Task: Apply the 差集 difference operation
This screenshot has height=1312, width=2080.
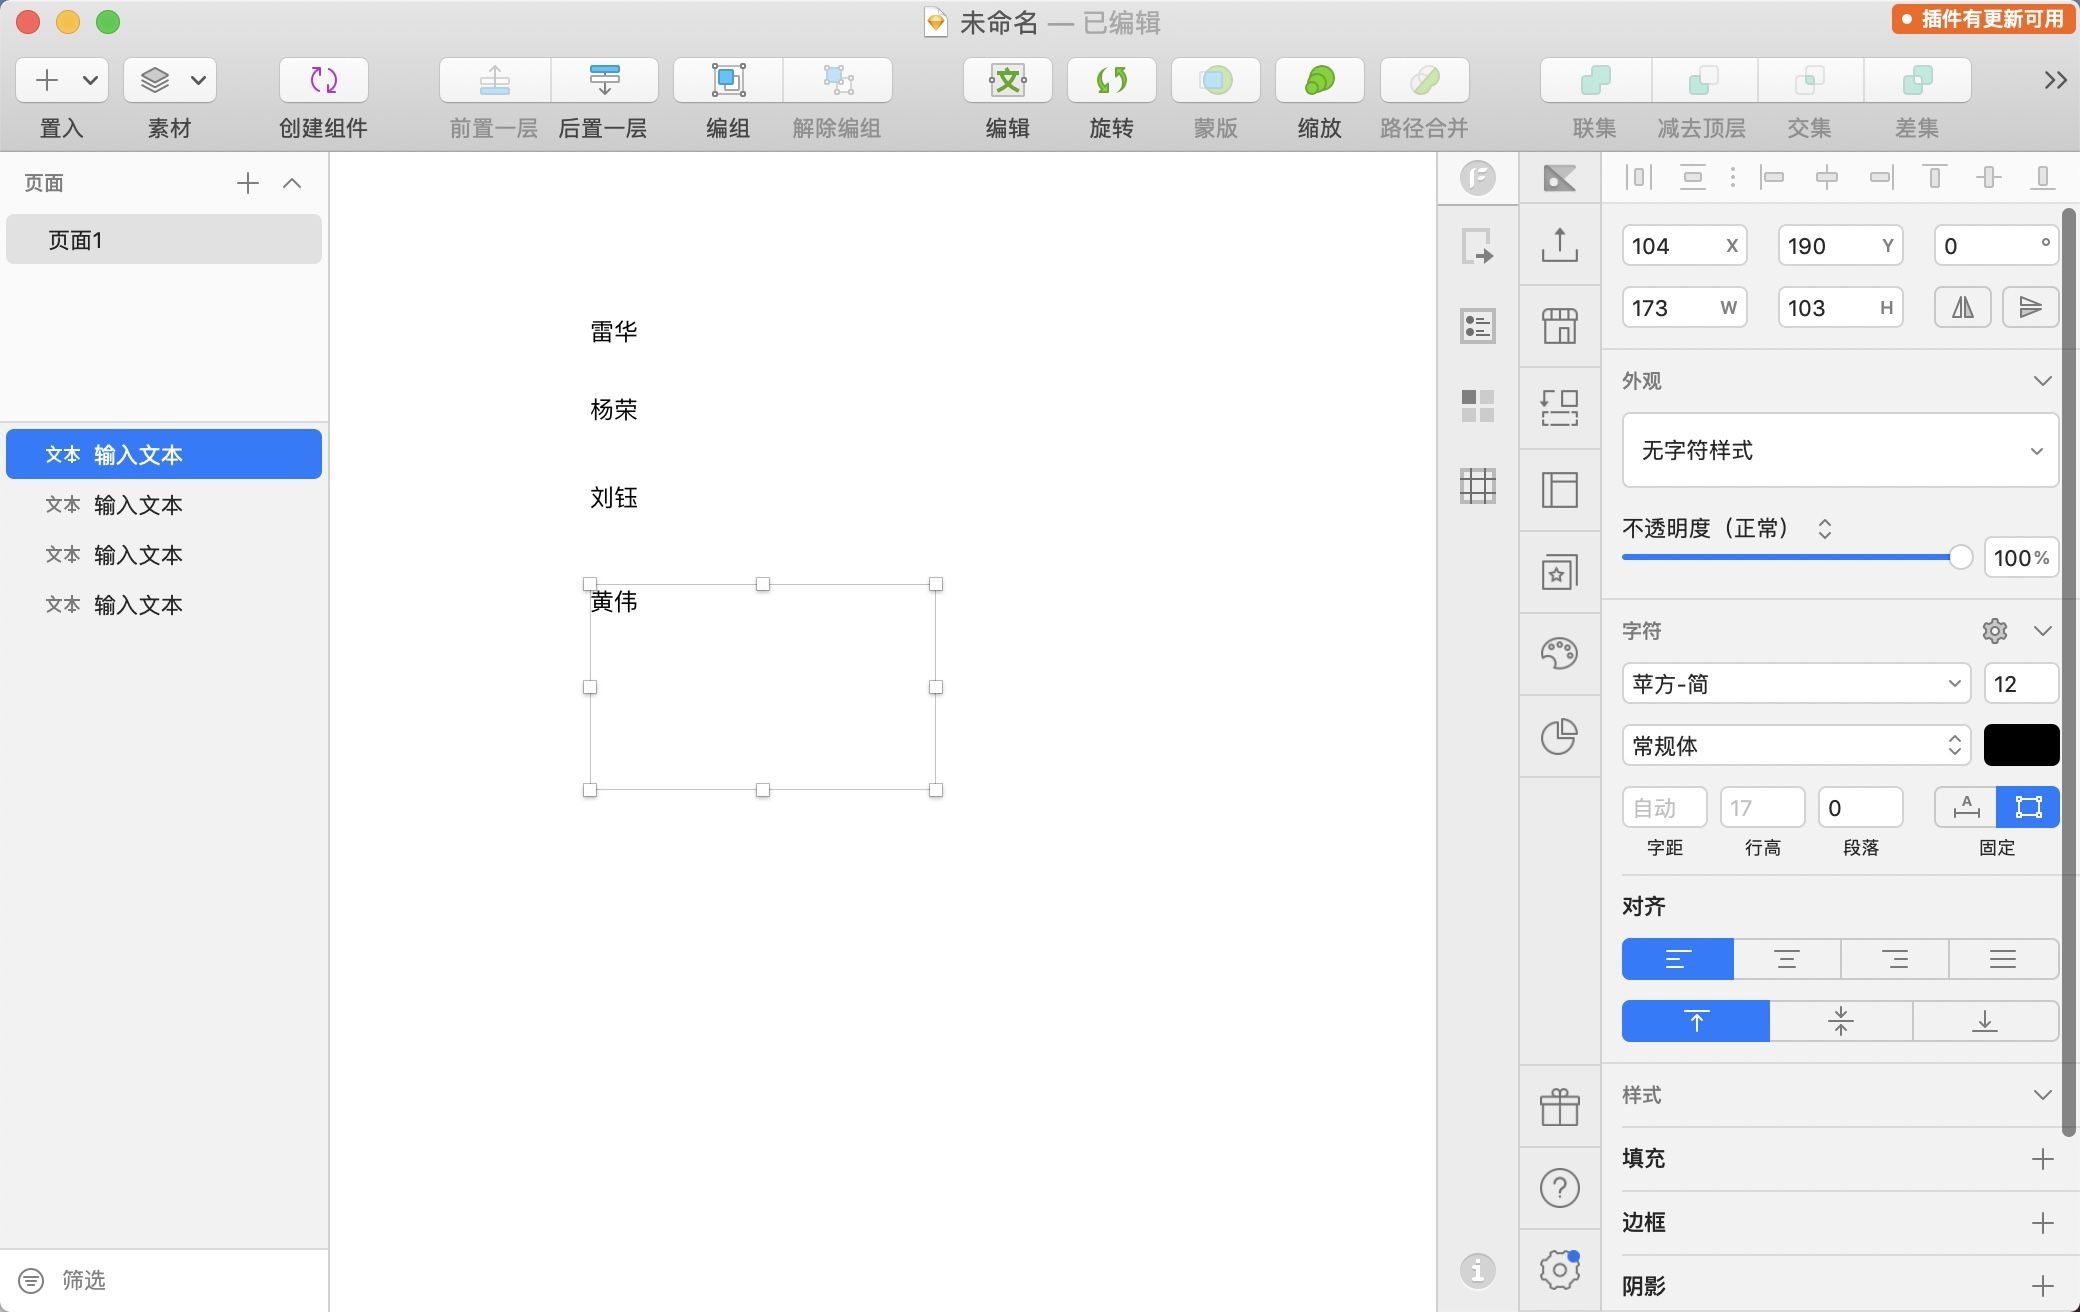Action: pyautogui.click(x=1918, y=80)
